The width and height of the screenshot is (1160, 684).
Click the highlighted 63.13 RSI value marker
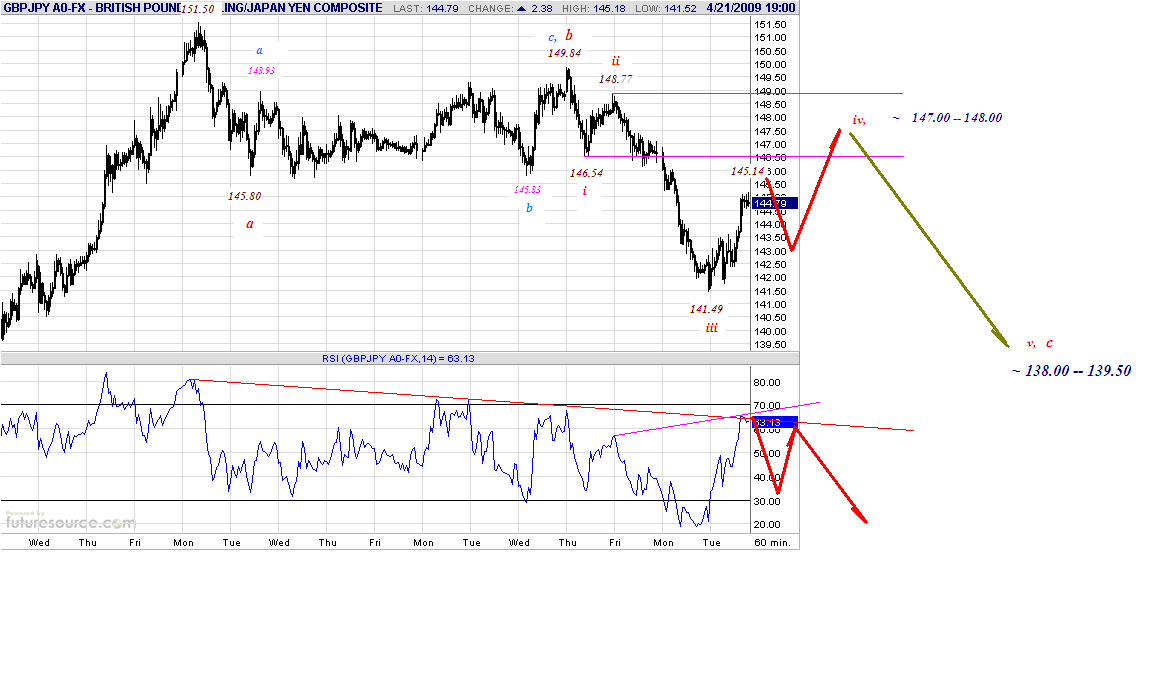[x=775, y=423]
